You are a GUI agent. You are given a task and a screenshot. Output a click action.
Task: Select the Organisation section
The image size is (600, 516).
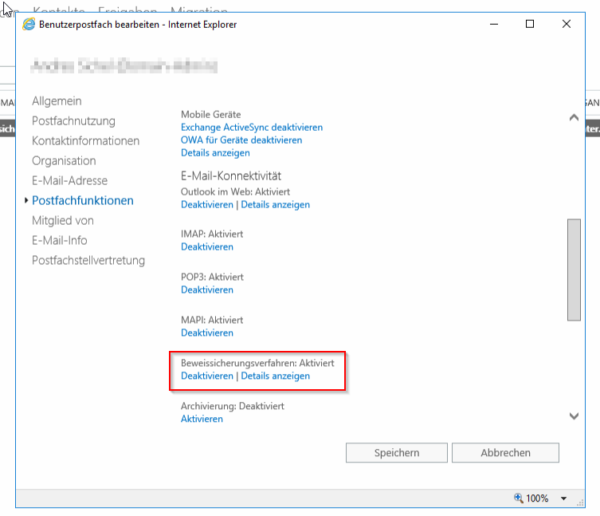click(64, 161)
